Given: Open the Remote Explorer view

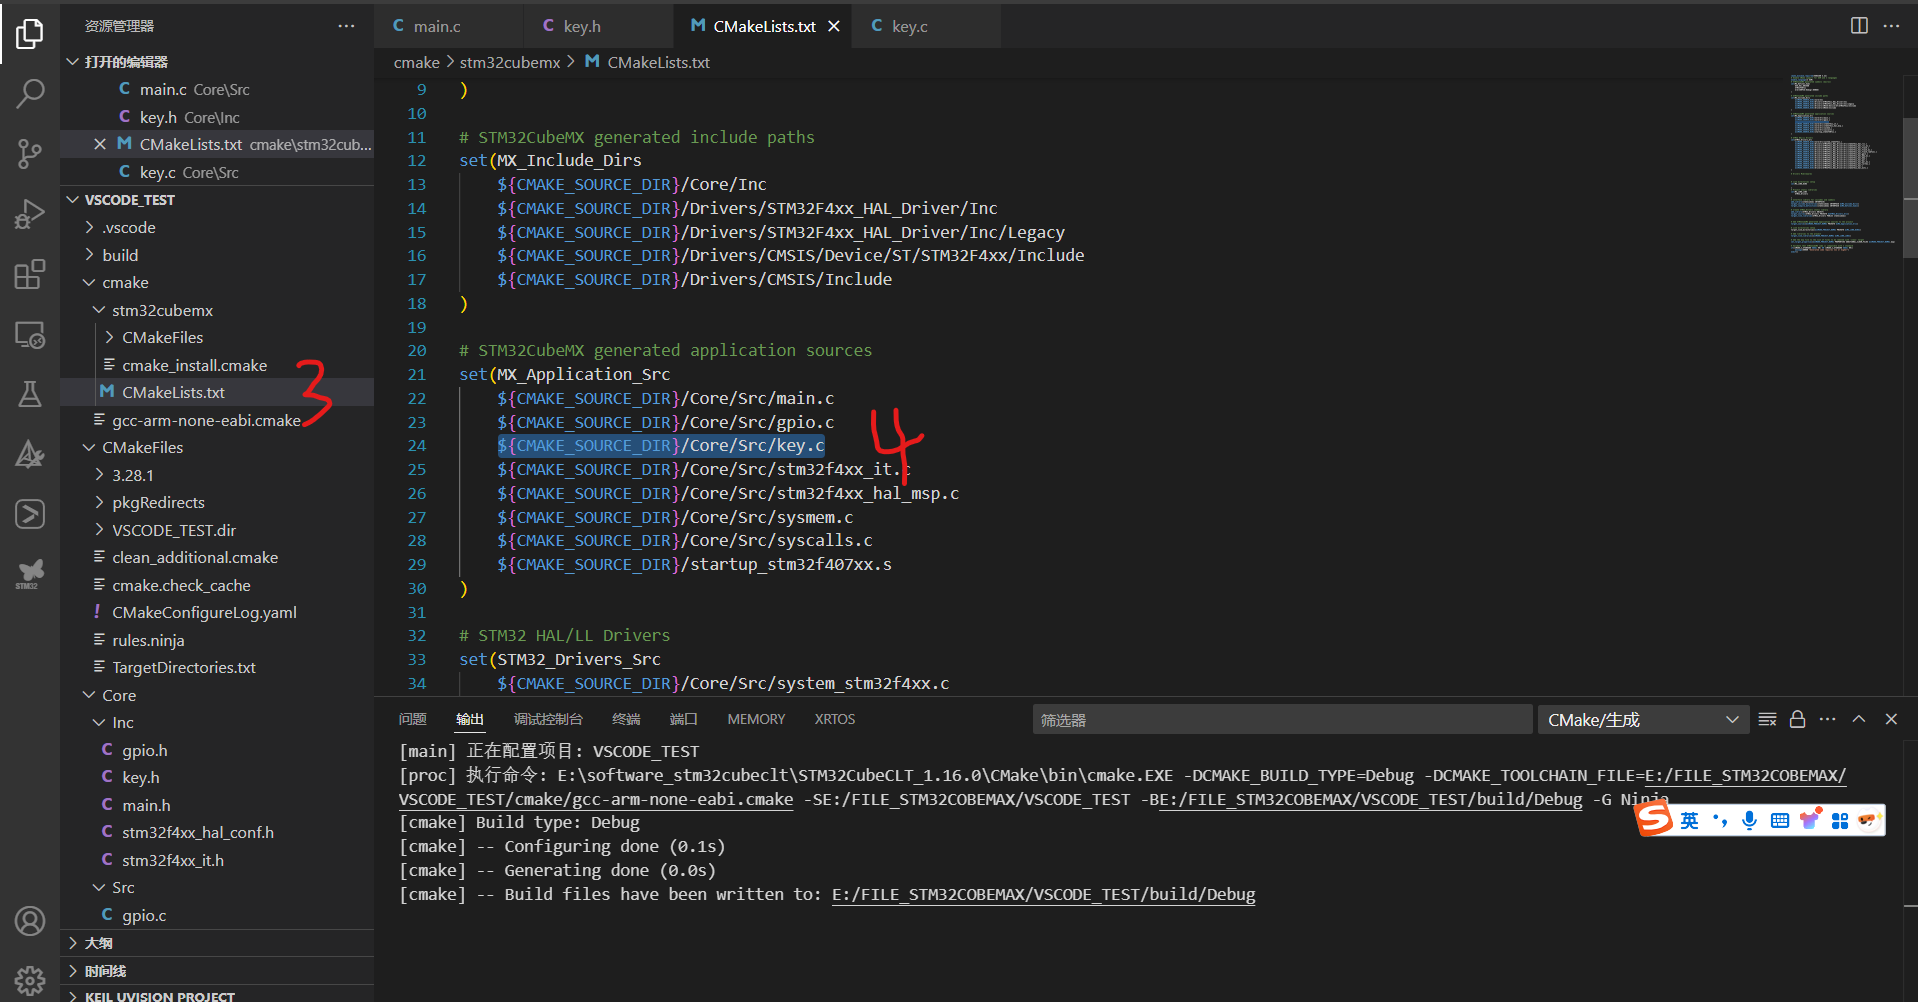Looking at the screenshot, I should tap(30, 335).
